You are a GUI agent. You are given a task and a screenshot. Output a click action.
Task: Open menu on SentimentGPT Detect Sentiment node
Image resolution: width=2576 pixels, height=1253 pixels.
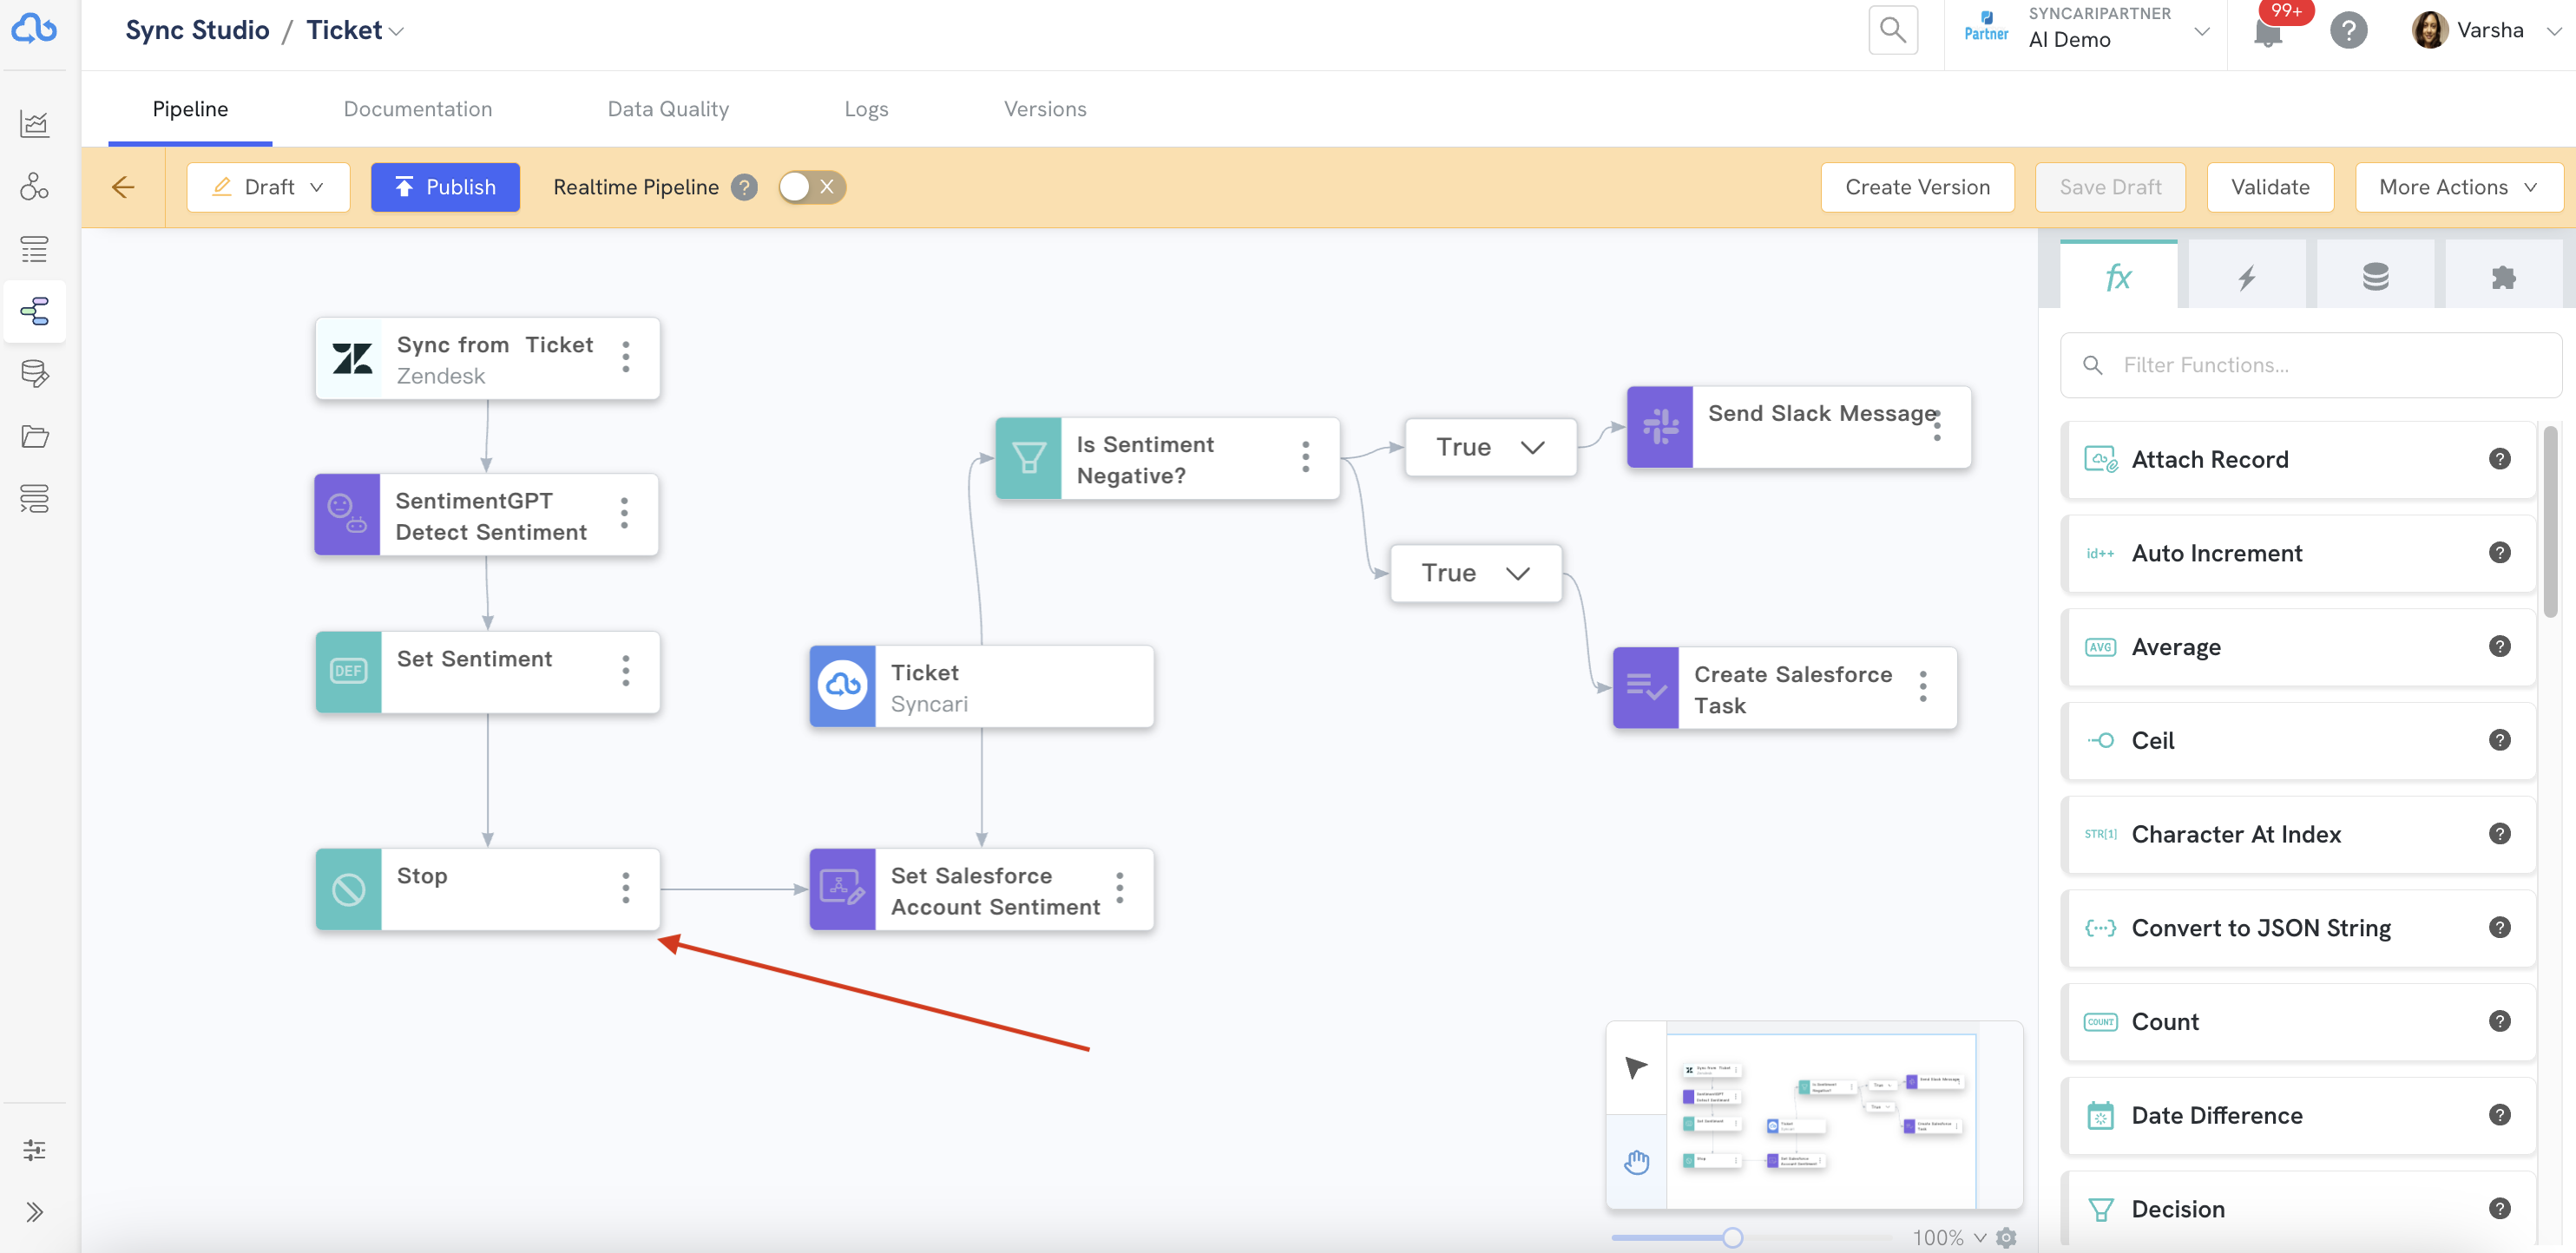click(x=624, y=513)
